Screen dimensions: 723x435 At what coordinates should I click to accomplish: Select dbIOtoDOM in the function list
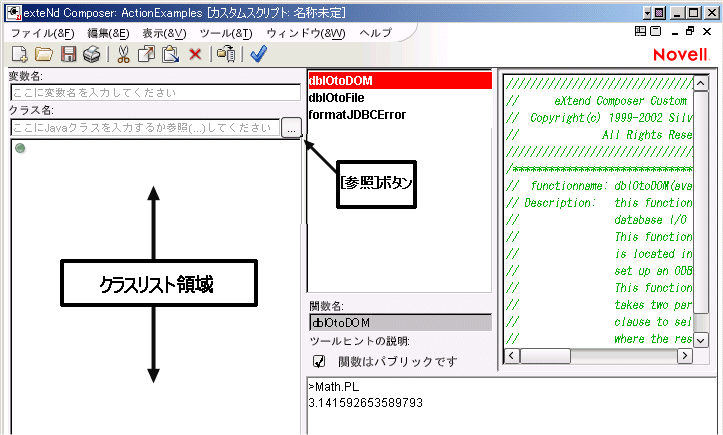click(400, 81)
